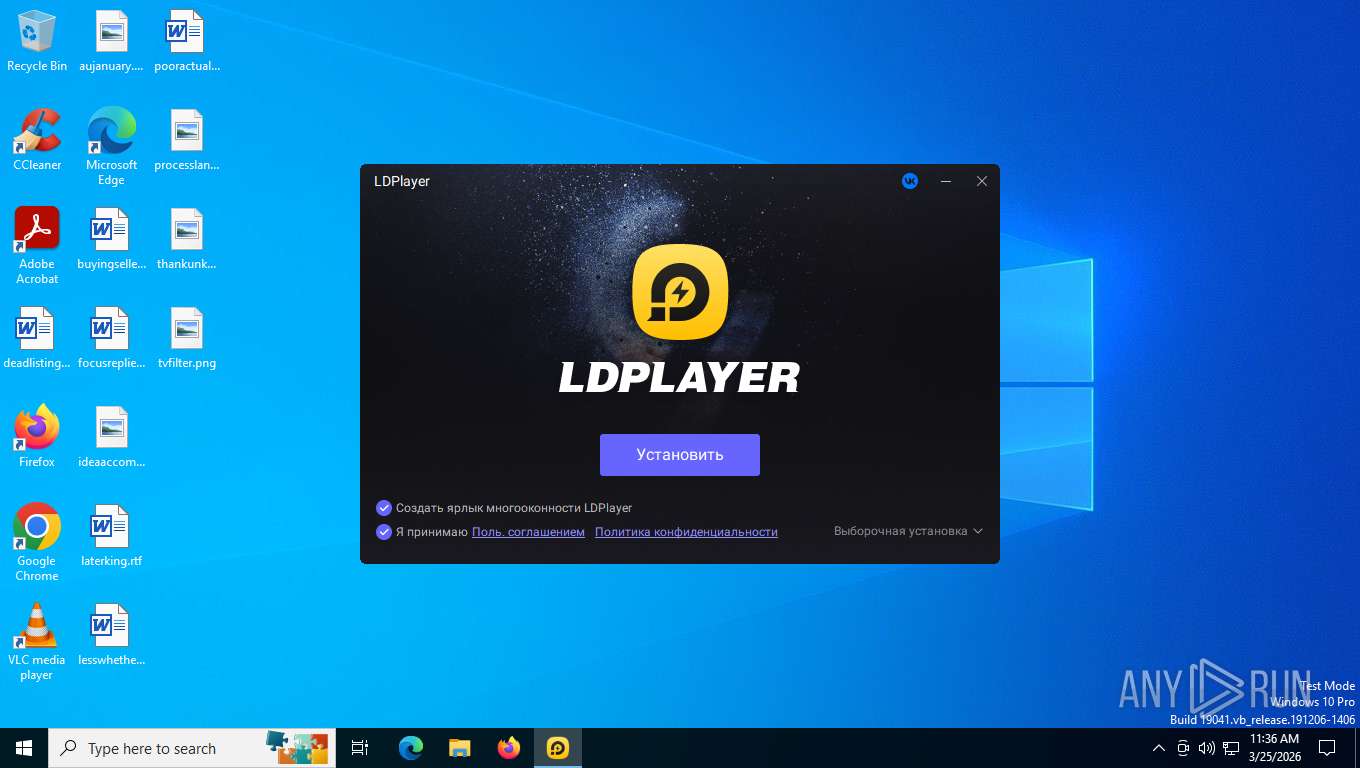1360x768 pixels.
Task: Open Firefox from the taskbar
Action: click(x=509, y=748)
